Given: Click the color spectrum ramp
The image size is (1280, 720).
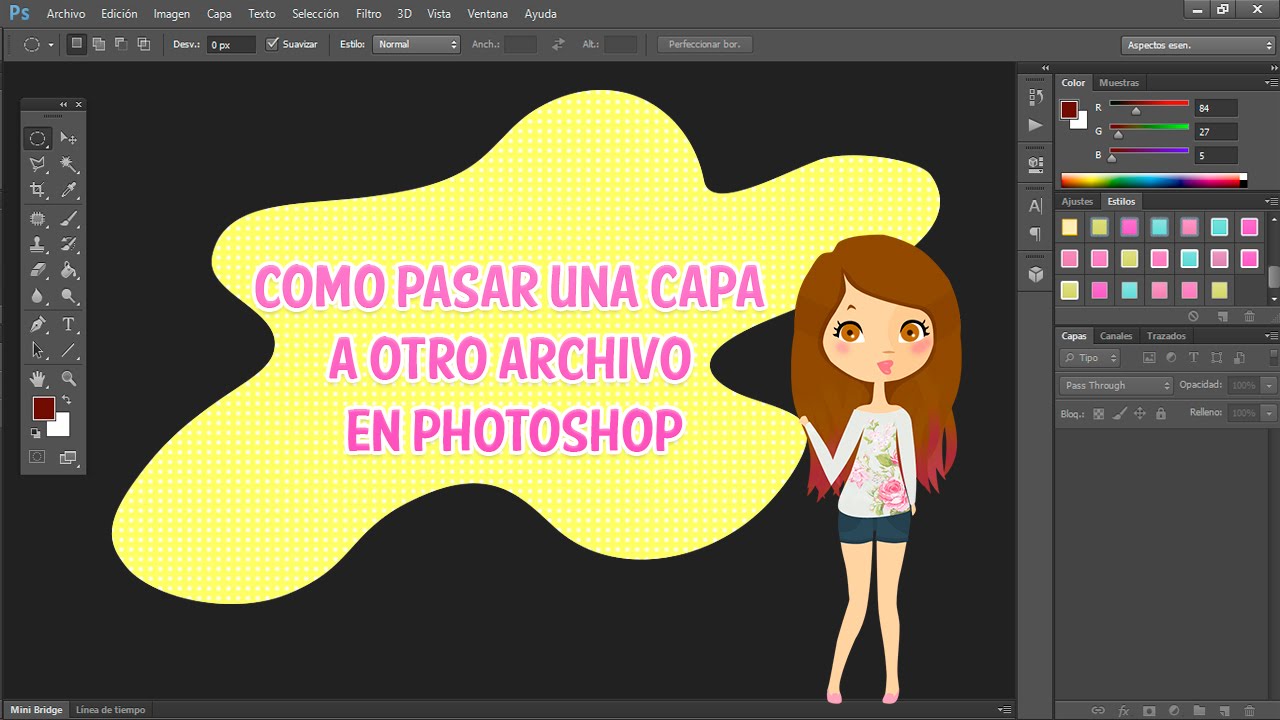Looking at the screenshot, I should (x=1154, y=180).
